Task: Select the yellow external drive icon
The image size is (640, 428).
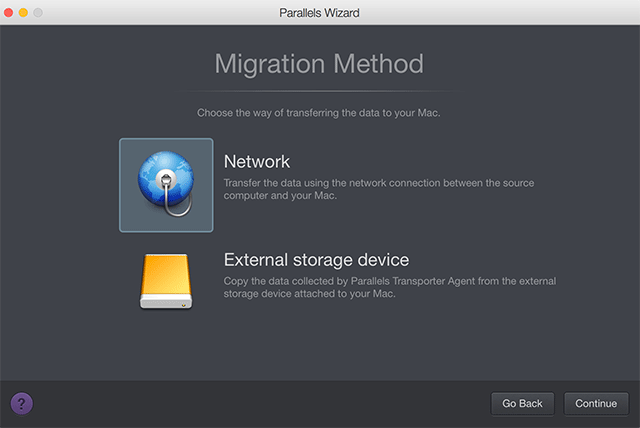Action: [x=166, y=281]
